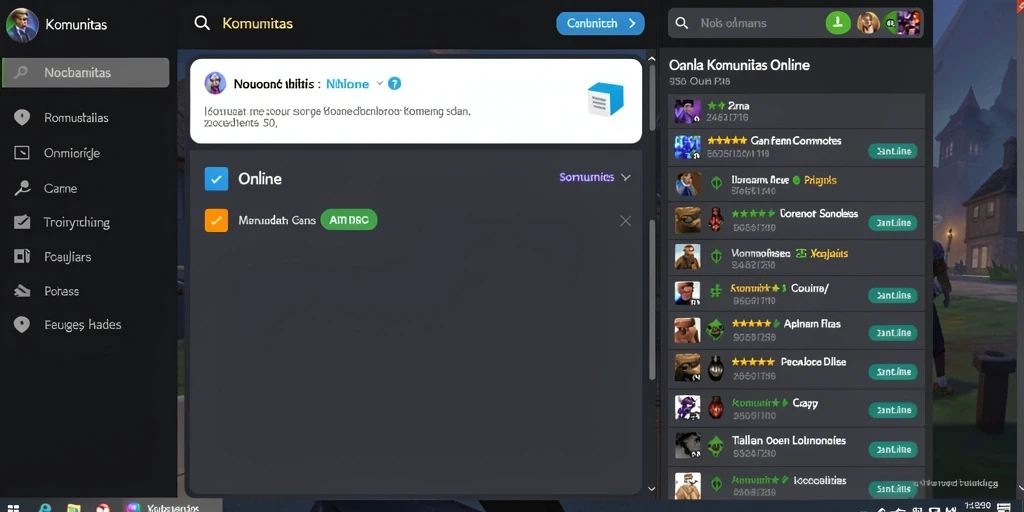Click the Romustaiias location pin icon
Viewport: 1024px width, 512px height.
coord(22,118)
